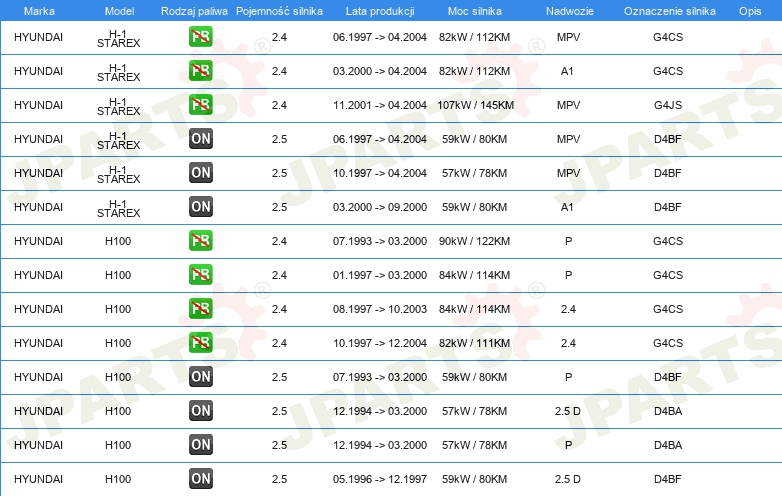Select the 57kW / 78KM cell in the 10.1997 -> 04.2004 row

[474, 173]
